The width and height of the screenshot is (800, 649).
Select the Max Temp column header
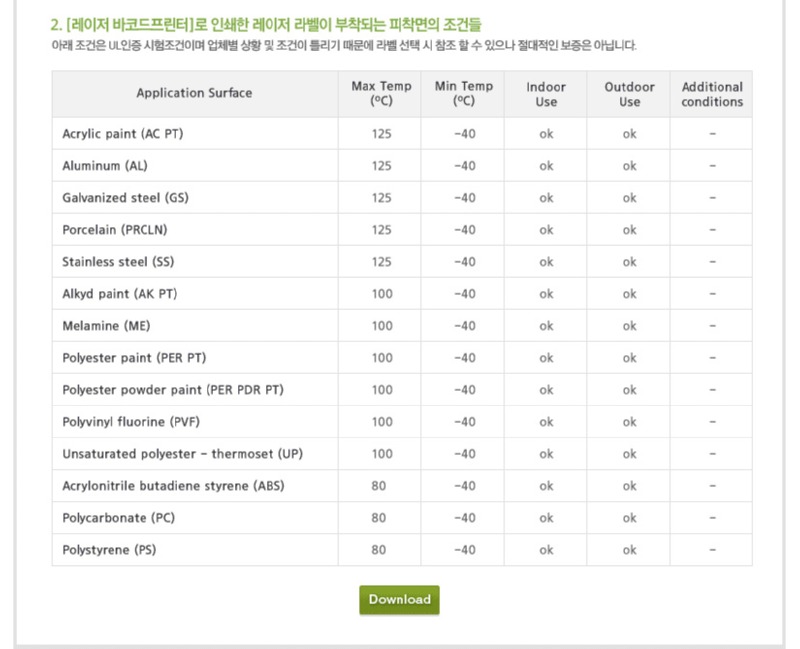coord(381,94)
